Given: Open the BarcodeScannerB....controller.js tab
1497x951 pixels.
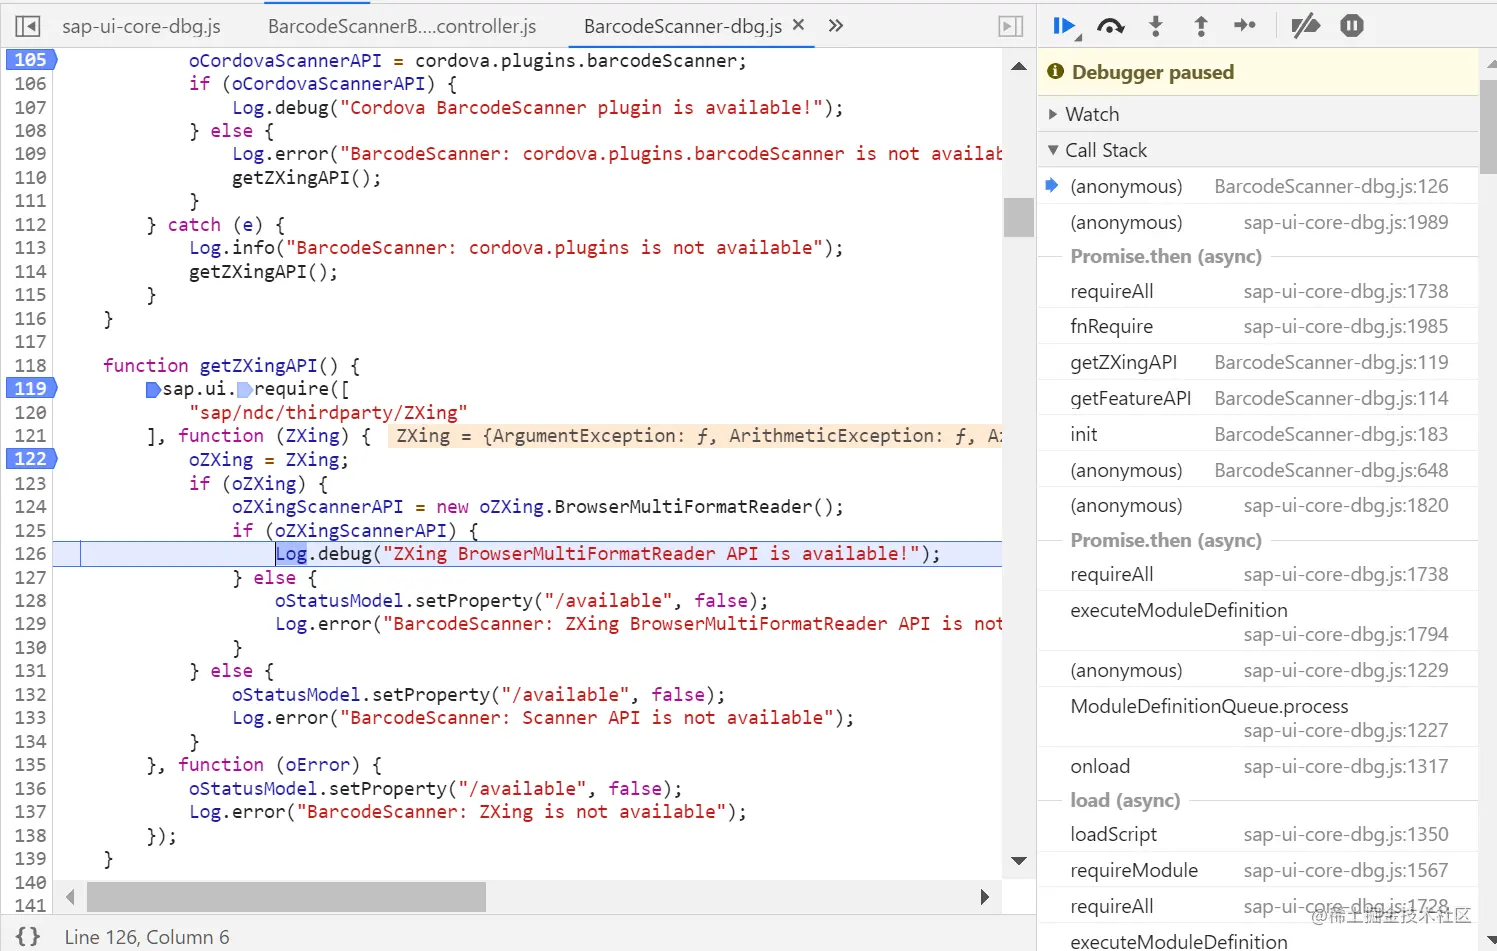Looking at the screenshot, I should pos(402,26).
